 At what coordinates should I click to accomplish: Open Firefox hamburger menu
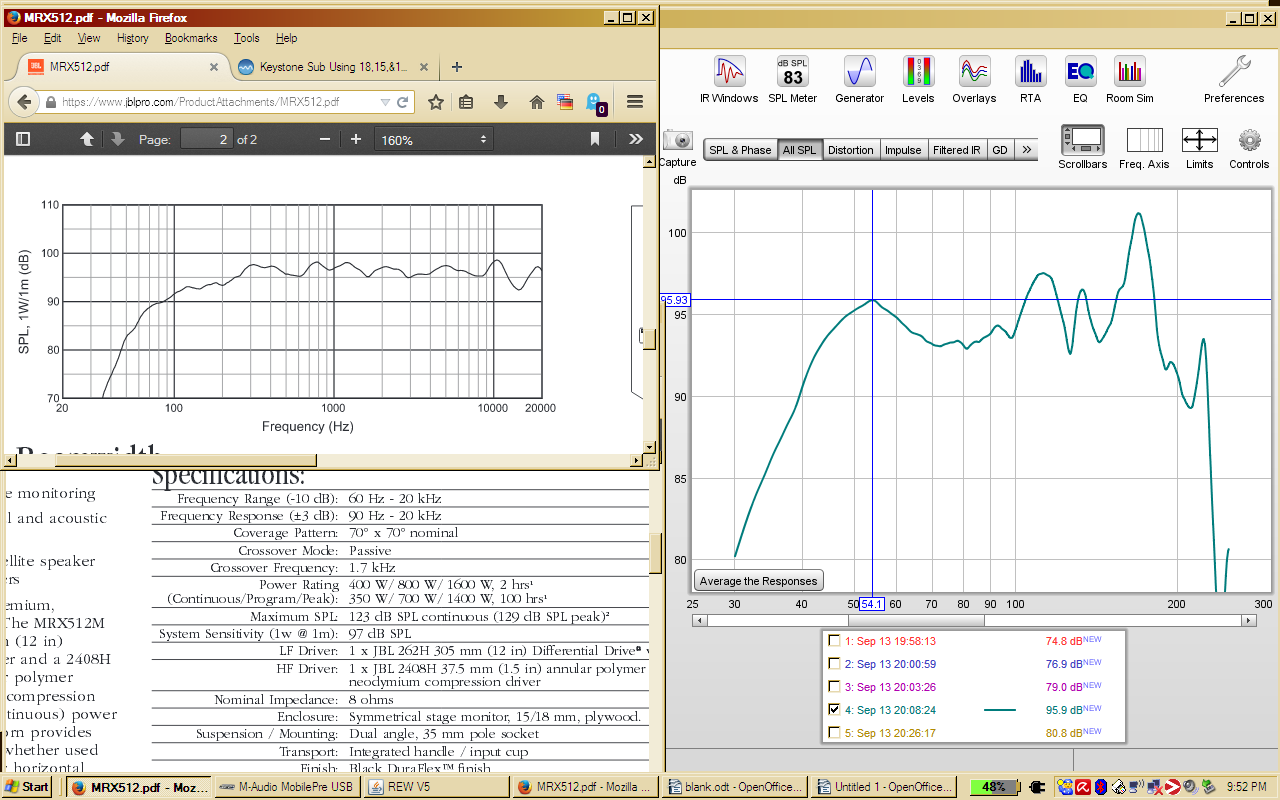pos(634,102)
